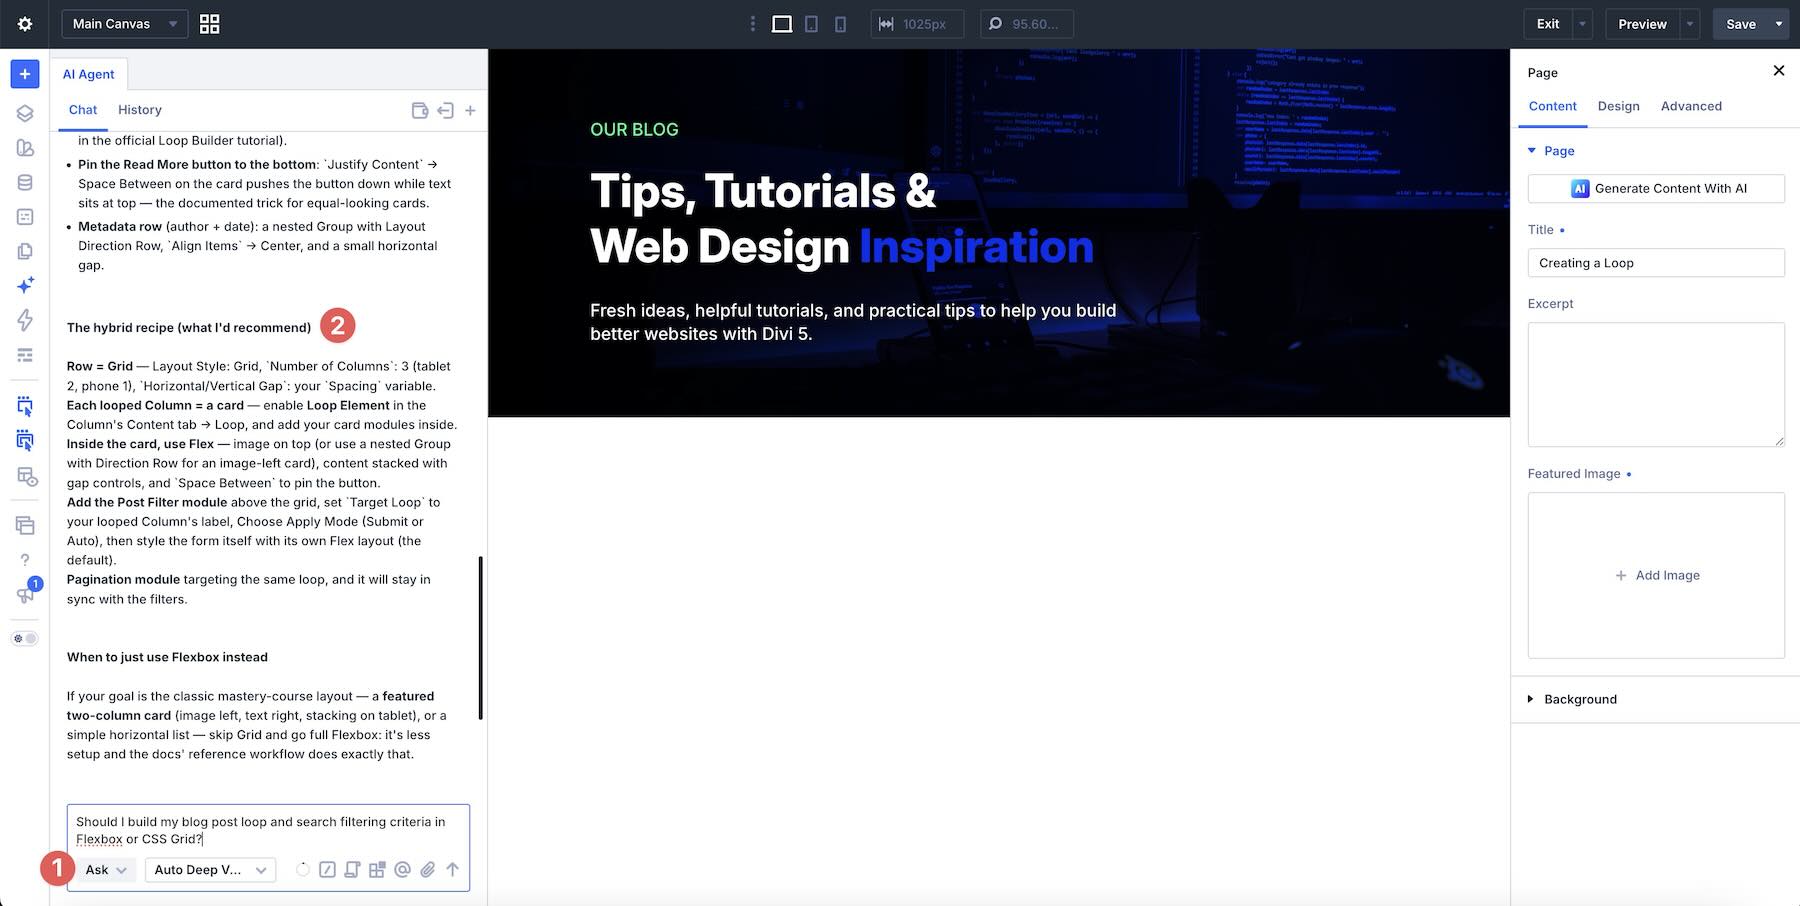Switch to the History tab

pyautogui.click(x=140, y=110)
